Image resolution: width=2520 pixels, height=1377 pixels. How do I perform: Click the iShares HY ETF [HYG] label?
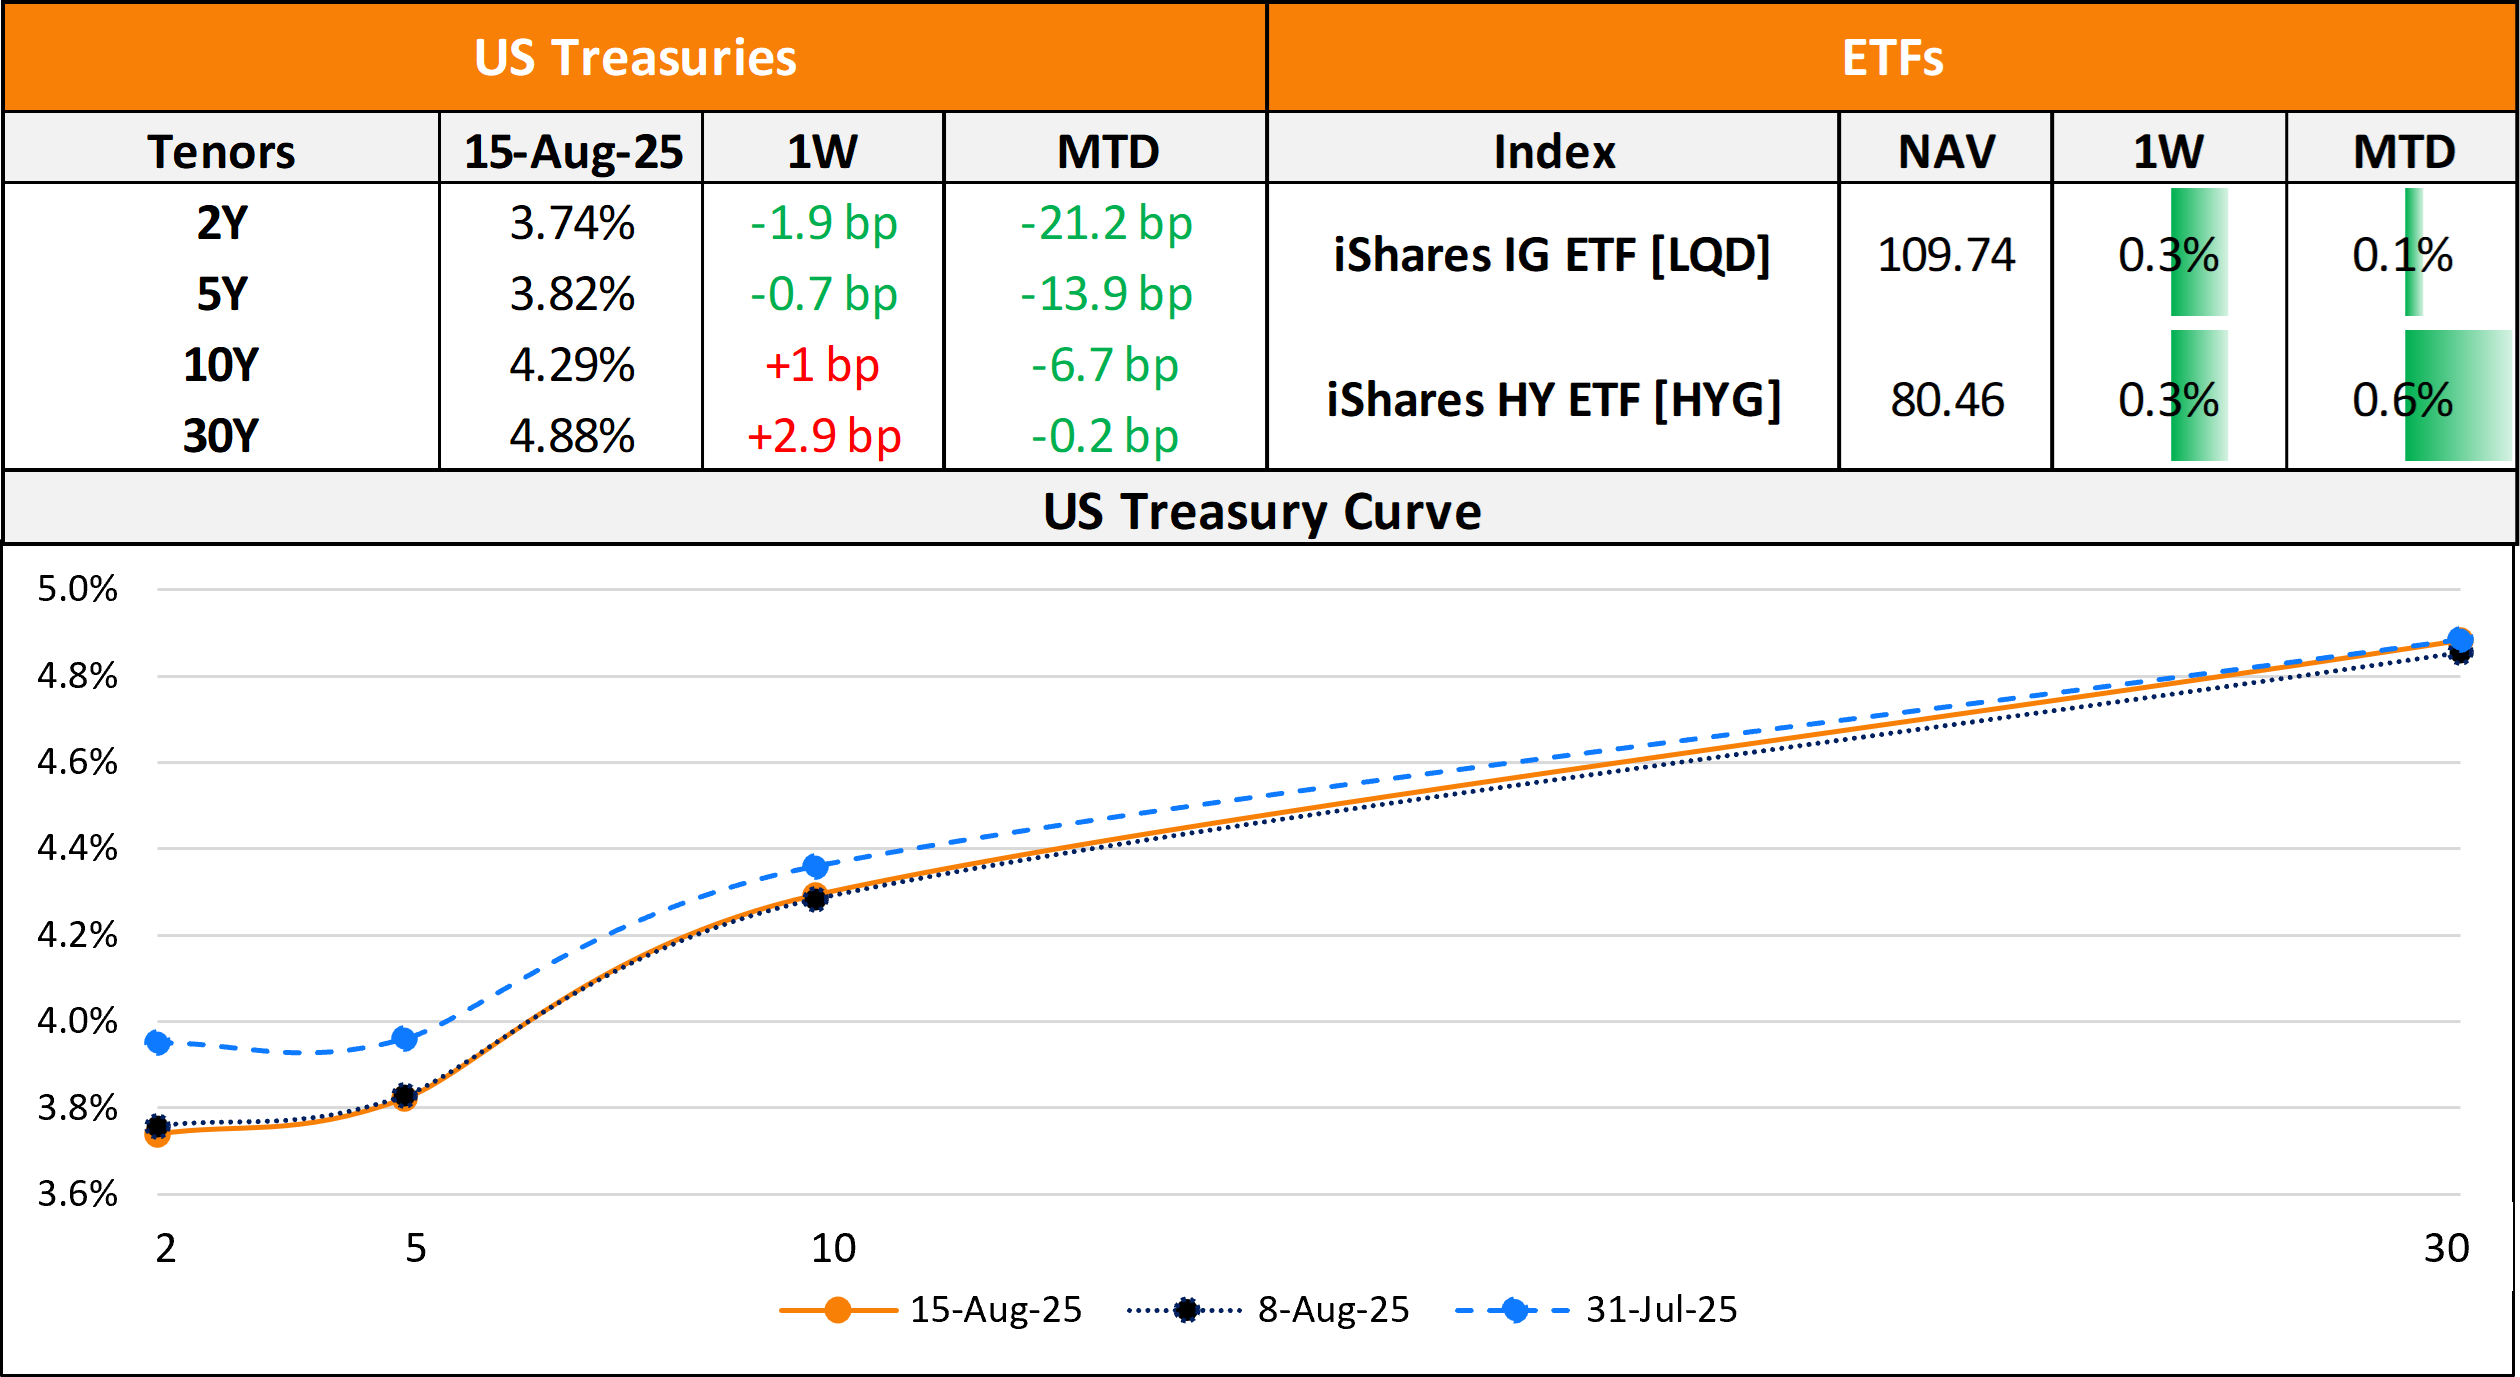1554,399
